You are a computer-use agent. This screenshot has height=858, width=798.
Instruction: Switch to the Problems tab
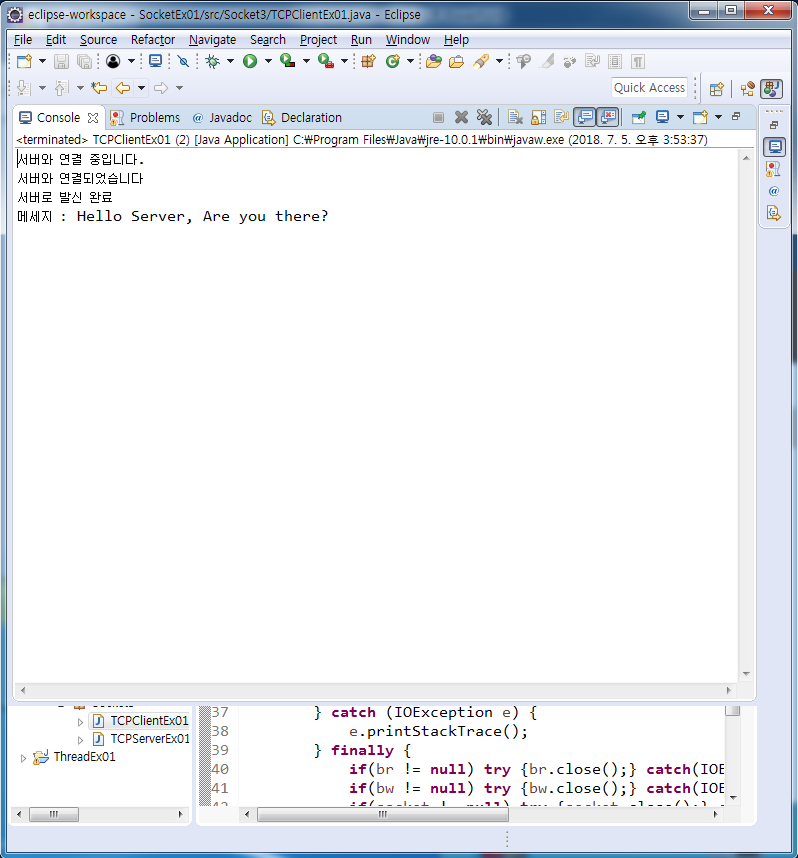coord(145,118)
